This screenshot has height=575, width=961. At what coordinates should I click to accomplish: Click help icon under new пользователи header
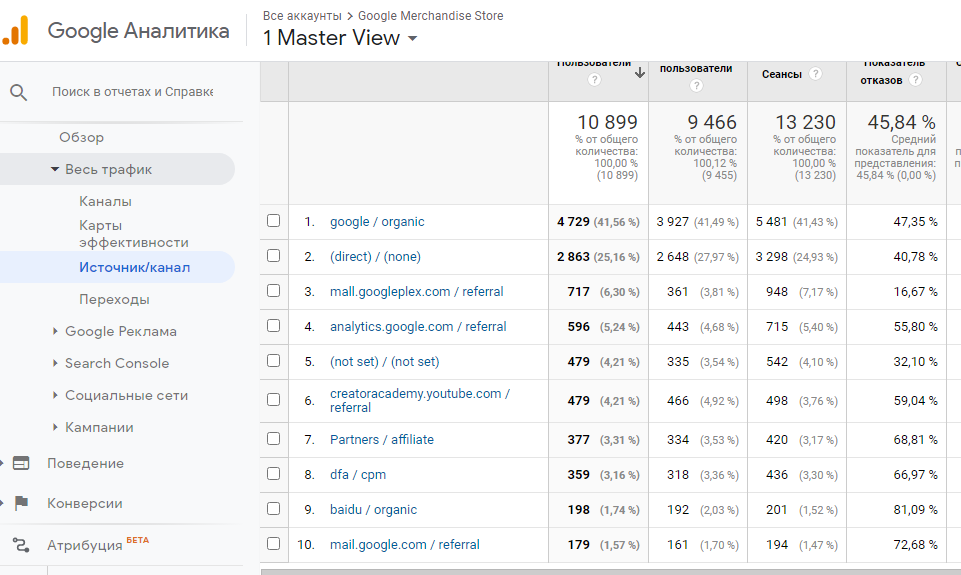pos(696,86)
